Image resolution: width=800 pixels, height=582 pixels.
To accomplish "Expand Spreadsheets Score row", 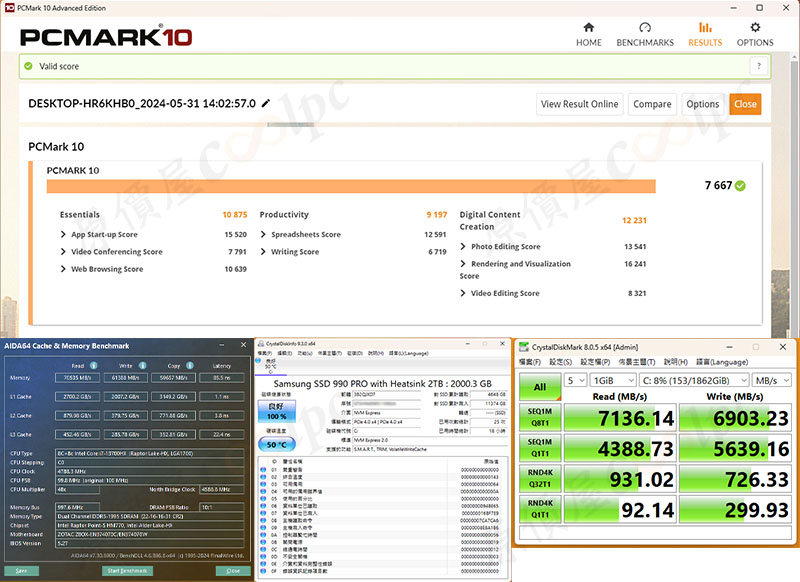I will [263, 234].
